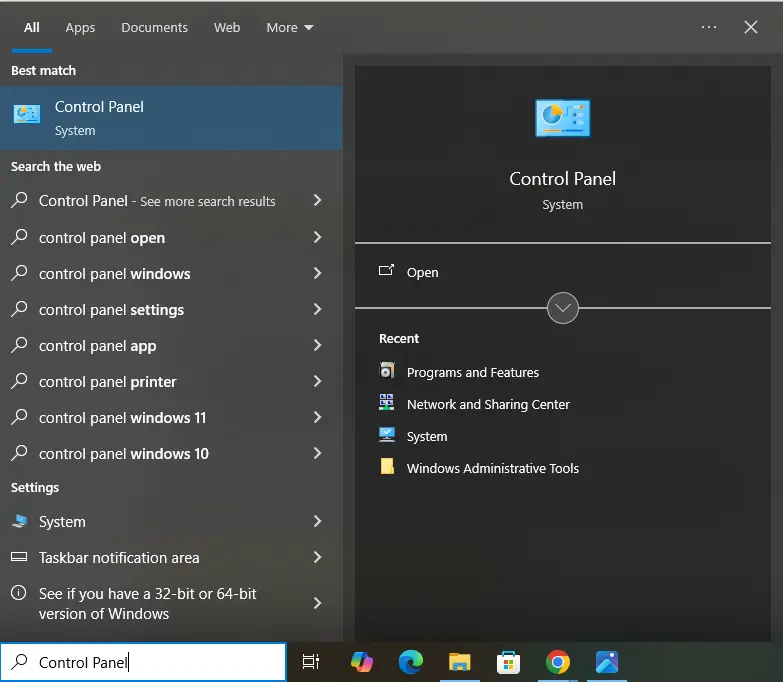This screenshot has height=682, width=783.
Task: Click the Open action text
Action: coord(422,273)
